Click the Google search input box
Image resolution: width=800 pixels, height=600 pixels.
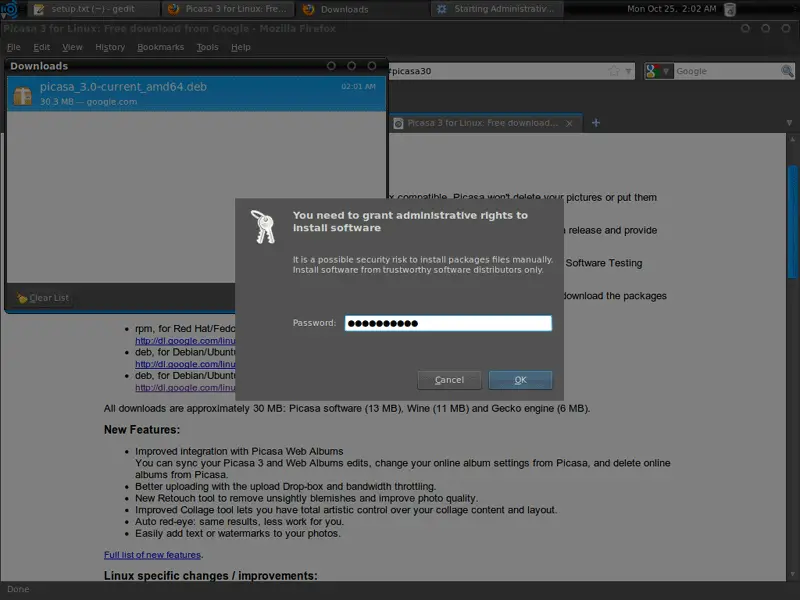(727, 71)
